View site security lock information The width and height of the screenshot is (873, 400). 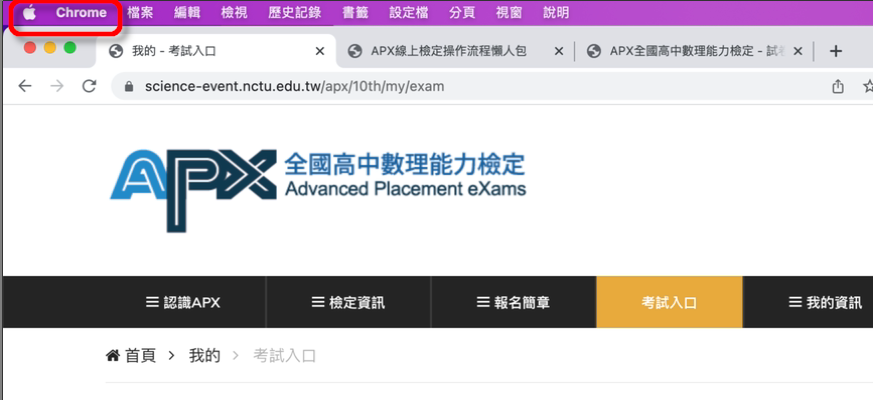tap(129, 87)
